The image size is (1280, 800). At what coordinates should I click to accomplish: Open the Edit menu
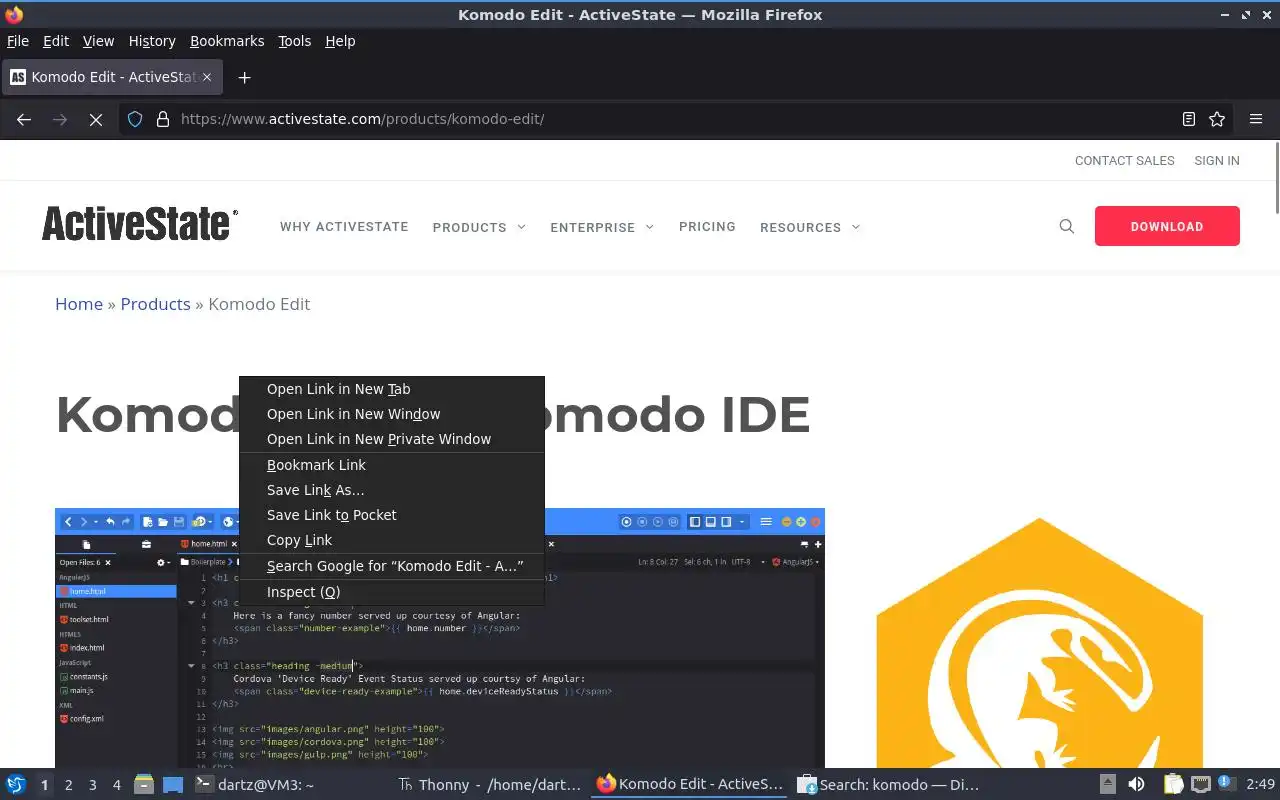56,41
